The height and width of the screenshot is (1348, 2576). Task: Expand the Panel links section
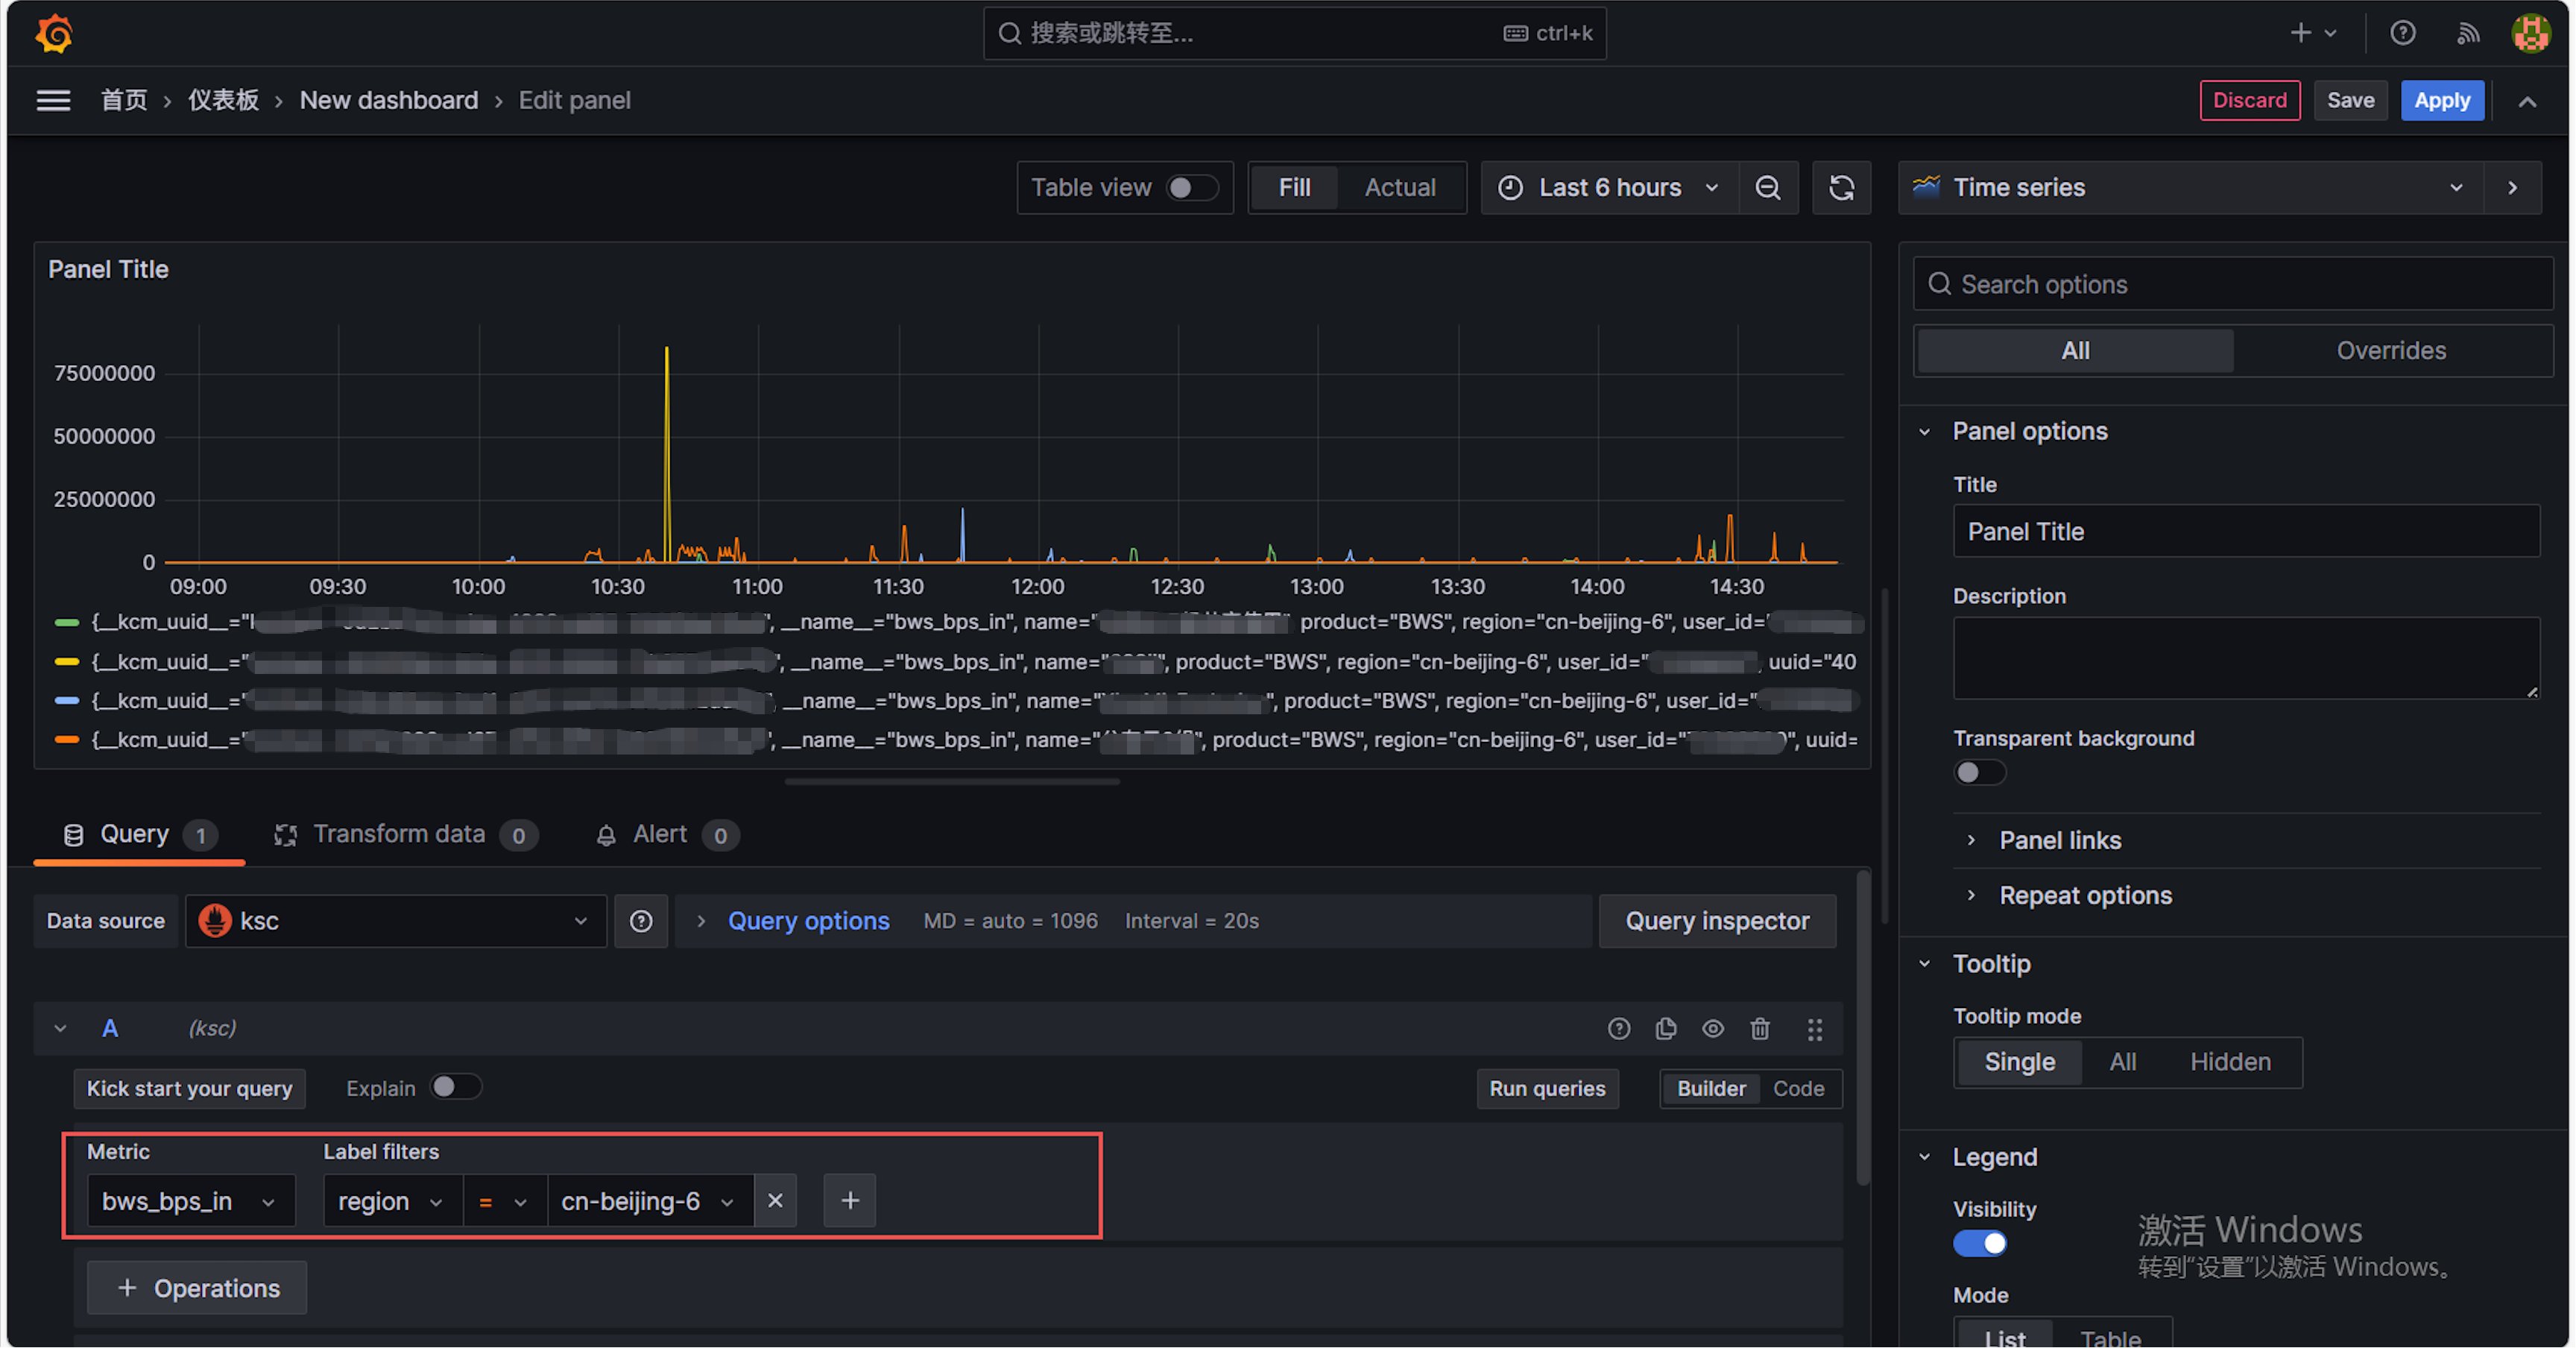point(2059,840)
